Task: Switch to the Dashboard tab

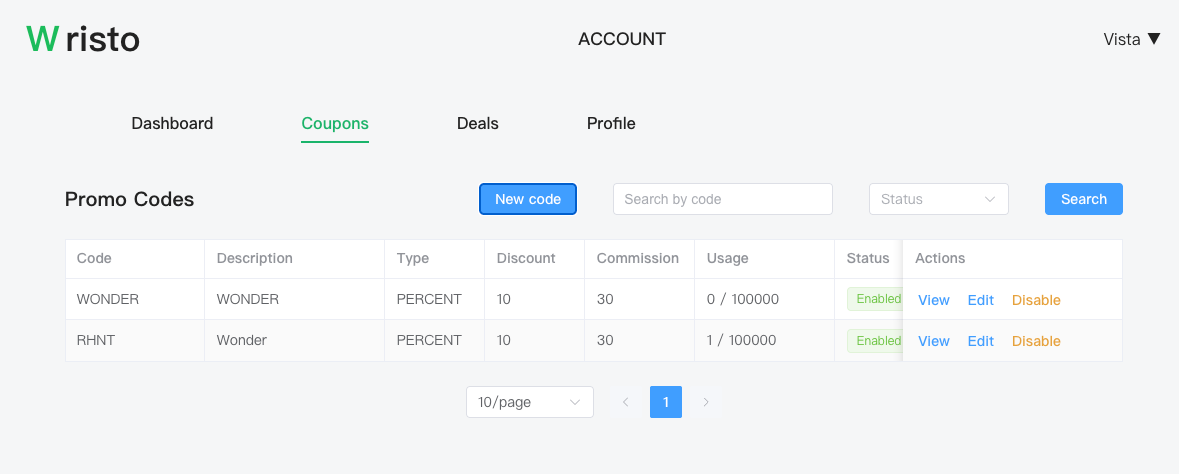Action: tap(172, 124)
